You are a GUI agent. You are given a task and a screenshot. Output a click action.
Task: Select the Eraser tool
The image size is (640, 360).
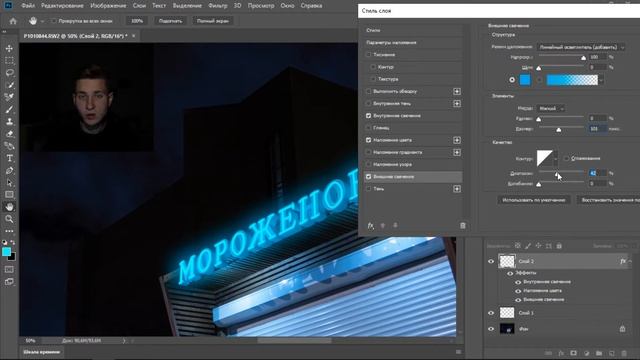tap(9, 134)
